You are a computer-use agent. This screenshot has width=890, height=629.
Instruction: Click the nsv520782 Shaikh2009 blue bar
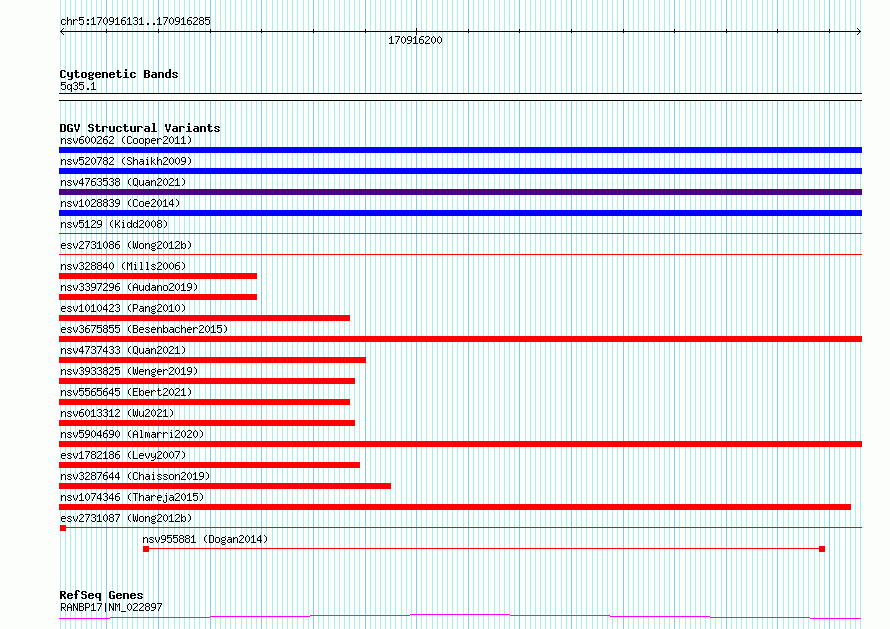[460, 171]
